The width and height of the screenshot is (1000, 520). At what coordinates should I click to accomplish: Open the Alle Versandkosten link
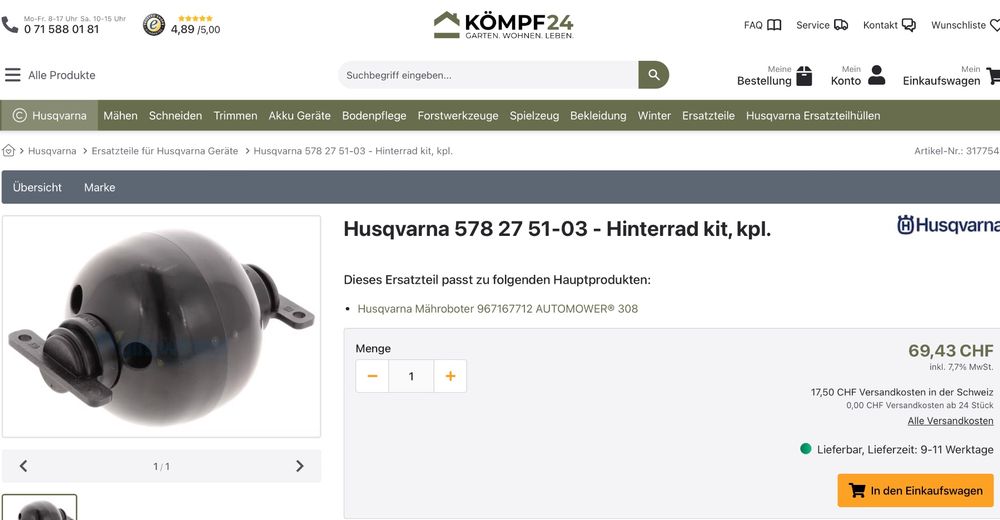pos(950,420)
